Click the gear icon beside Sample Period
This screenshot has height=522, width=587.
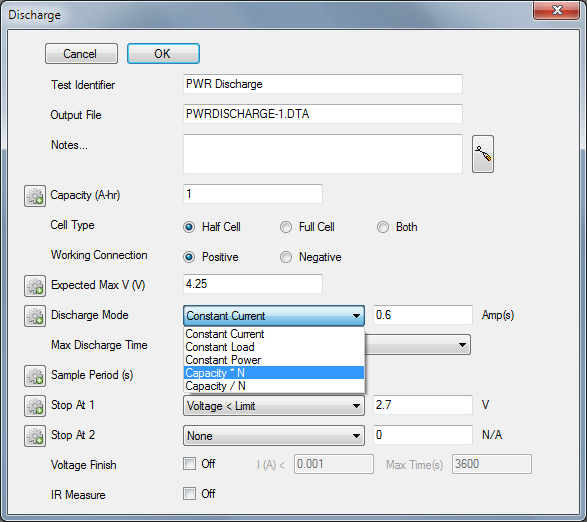35,376
